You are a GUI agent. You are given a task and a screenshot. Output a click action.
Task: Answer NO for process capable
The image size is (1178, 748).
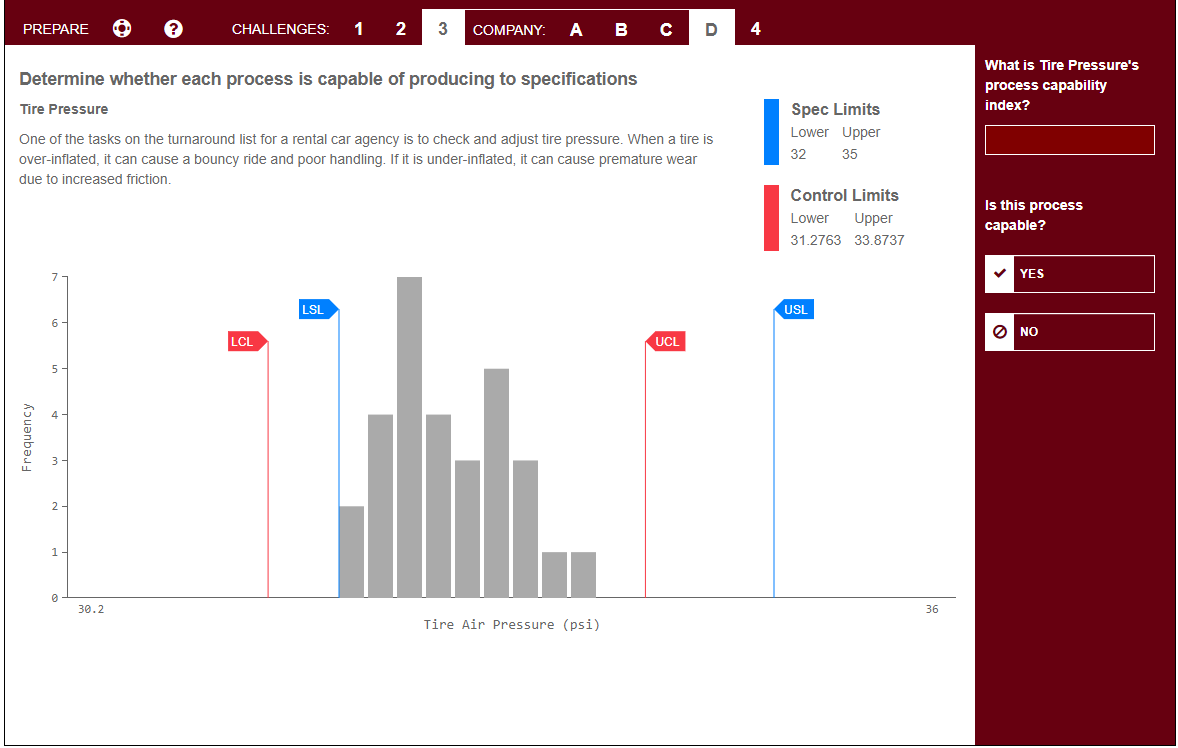(x=1070, y=332)
